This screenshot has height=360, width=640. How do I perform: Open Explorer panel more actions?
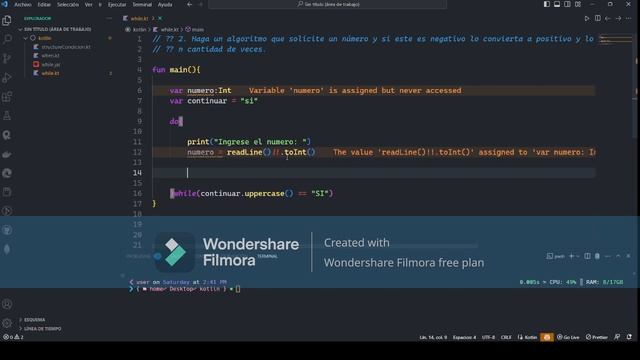pos(109,18)
